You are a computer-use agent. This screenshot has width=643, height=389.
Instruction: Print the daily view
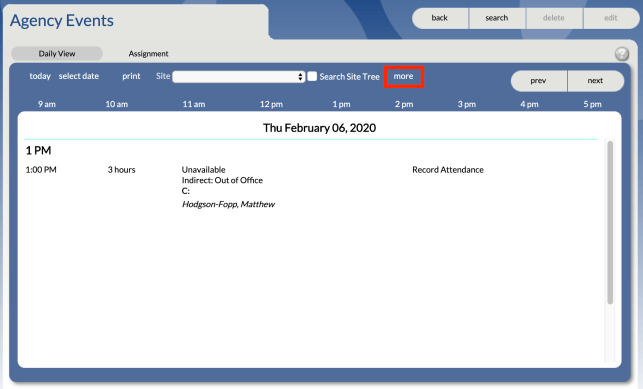[x=131, y=76]
